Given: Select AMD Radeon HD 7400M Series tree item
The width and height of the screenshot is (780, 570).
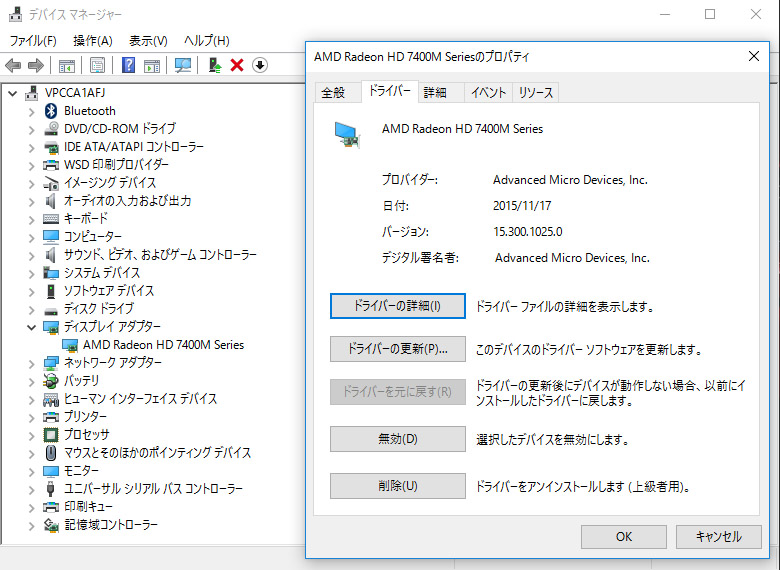Looking at the screenshot, I should [x=164, y=345].
